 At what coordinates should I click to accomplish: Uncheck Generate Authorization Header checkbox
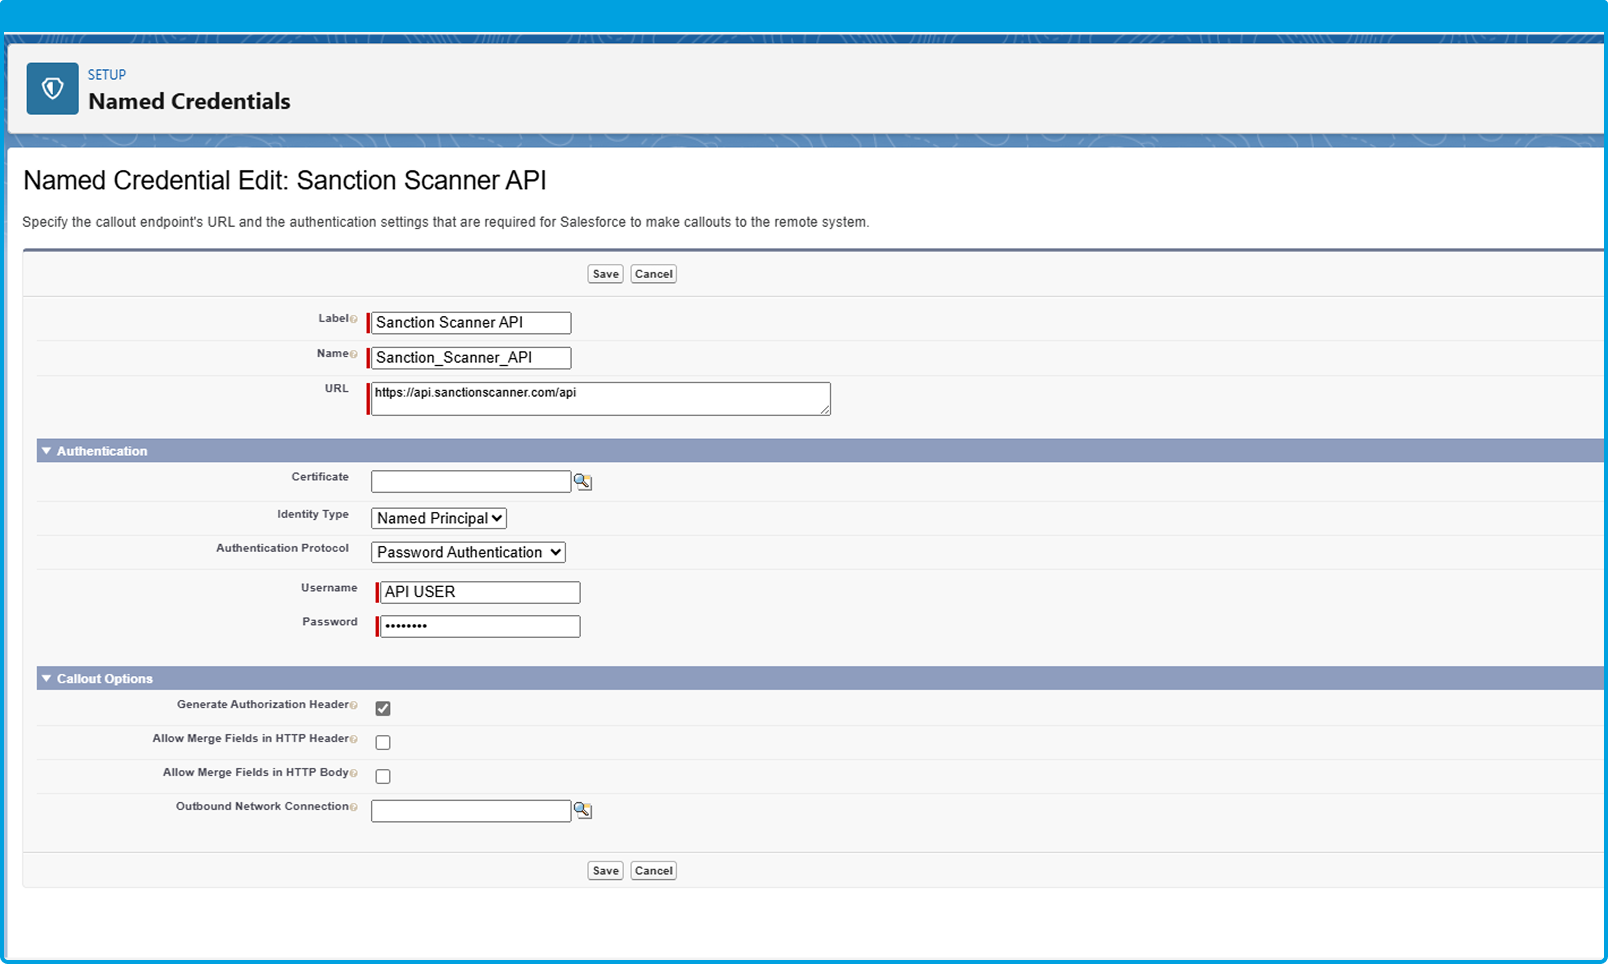point(383,708)
